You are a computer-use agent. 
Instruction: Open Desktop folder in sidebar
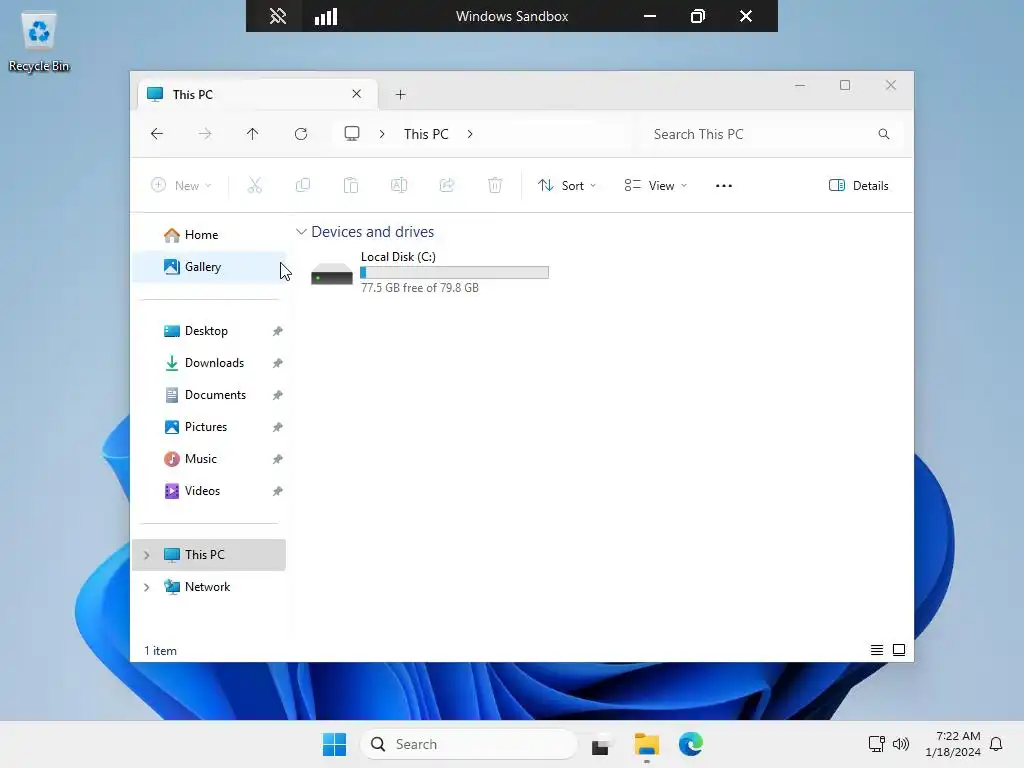[x=209, y=331]
